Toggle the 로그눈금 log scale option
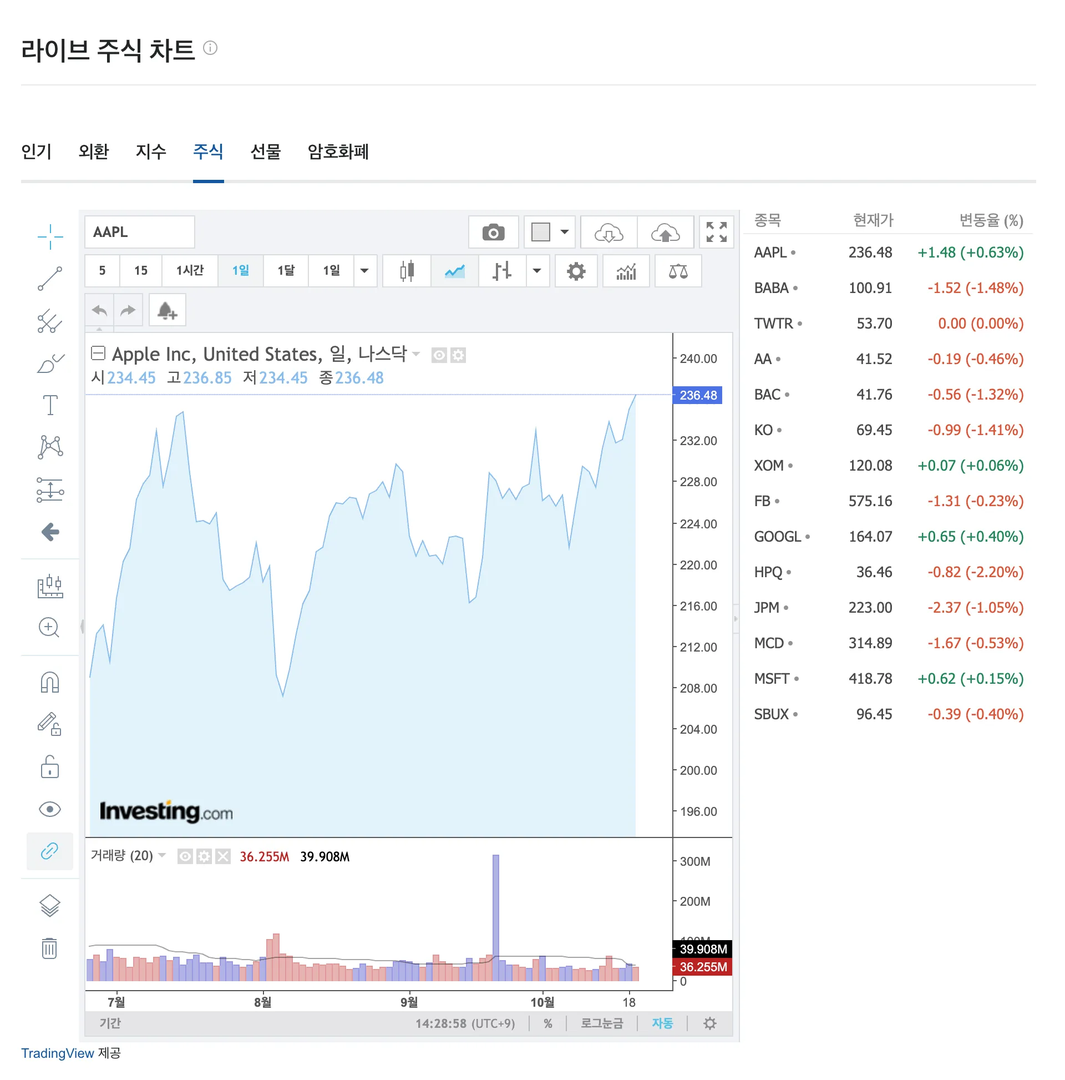 coord(601,1024)
